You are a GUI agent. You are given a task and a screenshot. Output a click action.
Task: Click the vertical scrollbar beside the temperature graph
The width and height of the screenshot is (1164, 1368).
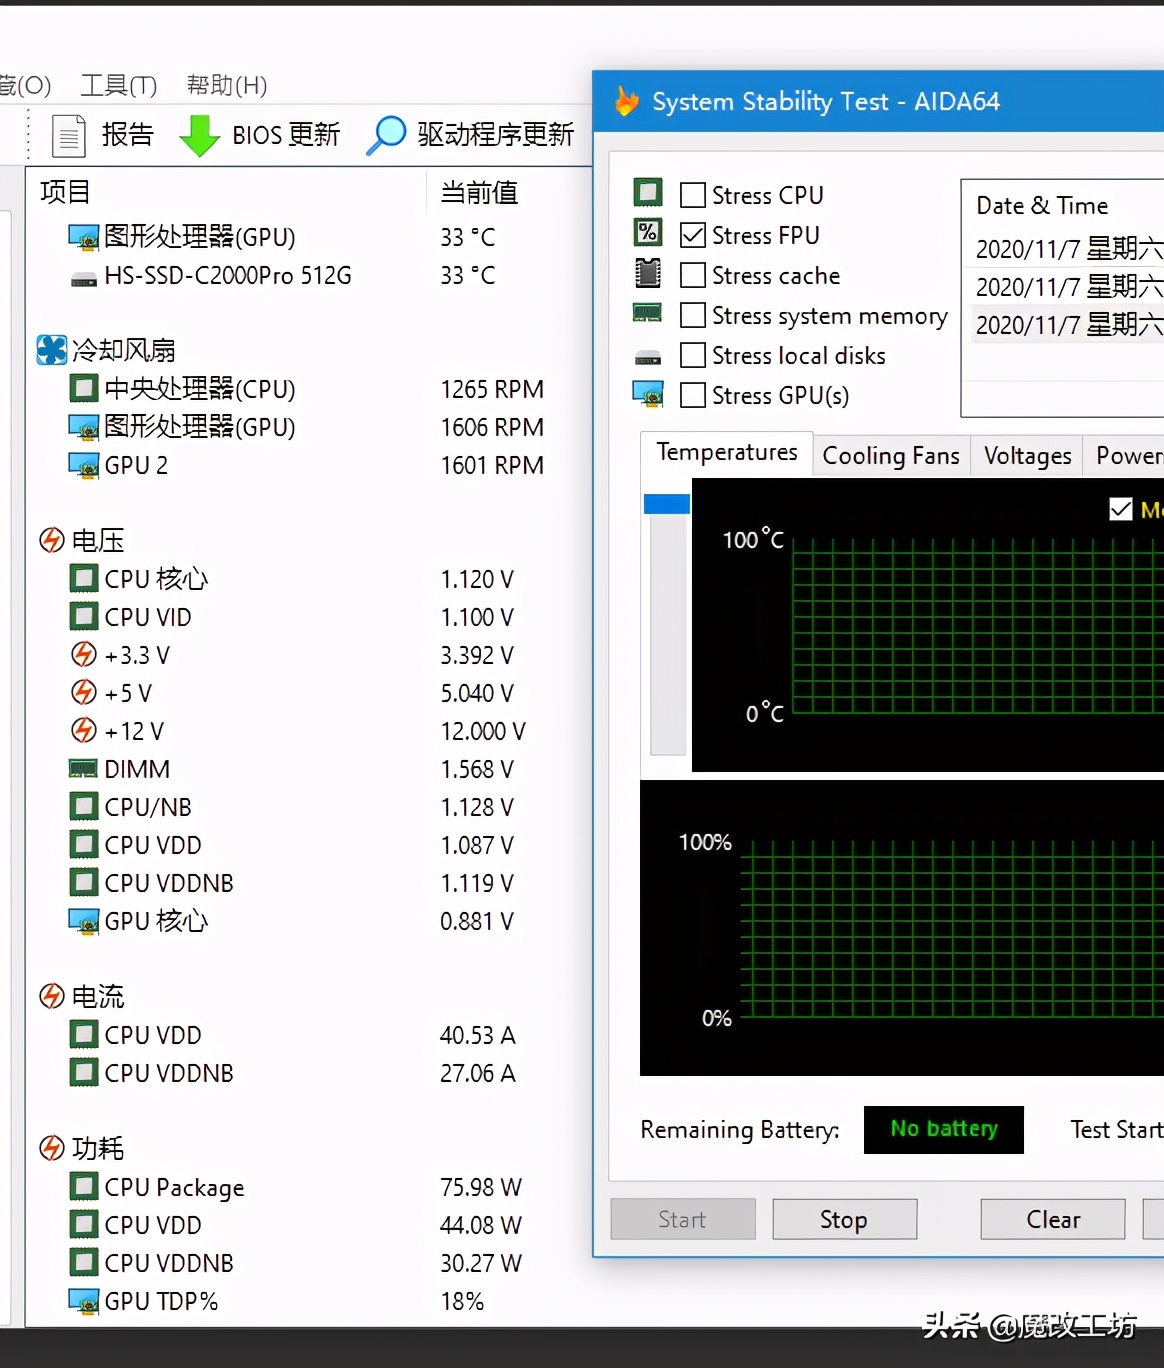667,503
